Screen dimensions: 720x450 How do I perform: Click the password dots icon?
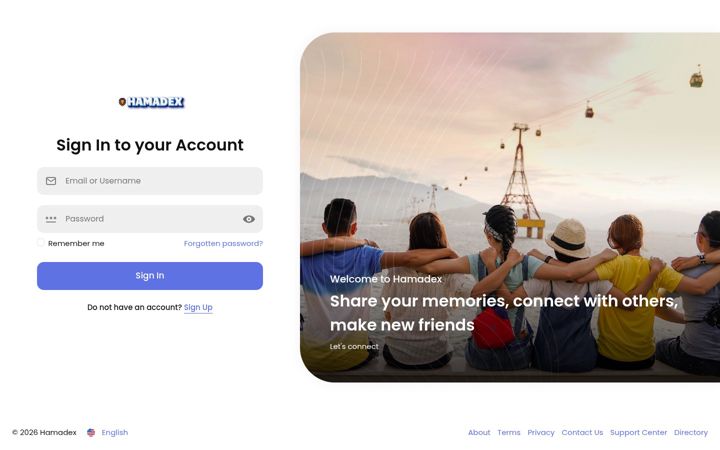(51, 219)
